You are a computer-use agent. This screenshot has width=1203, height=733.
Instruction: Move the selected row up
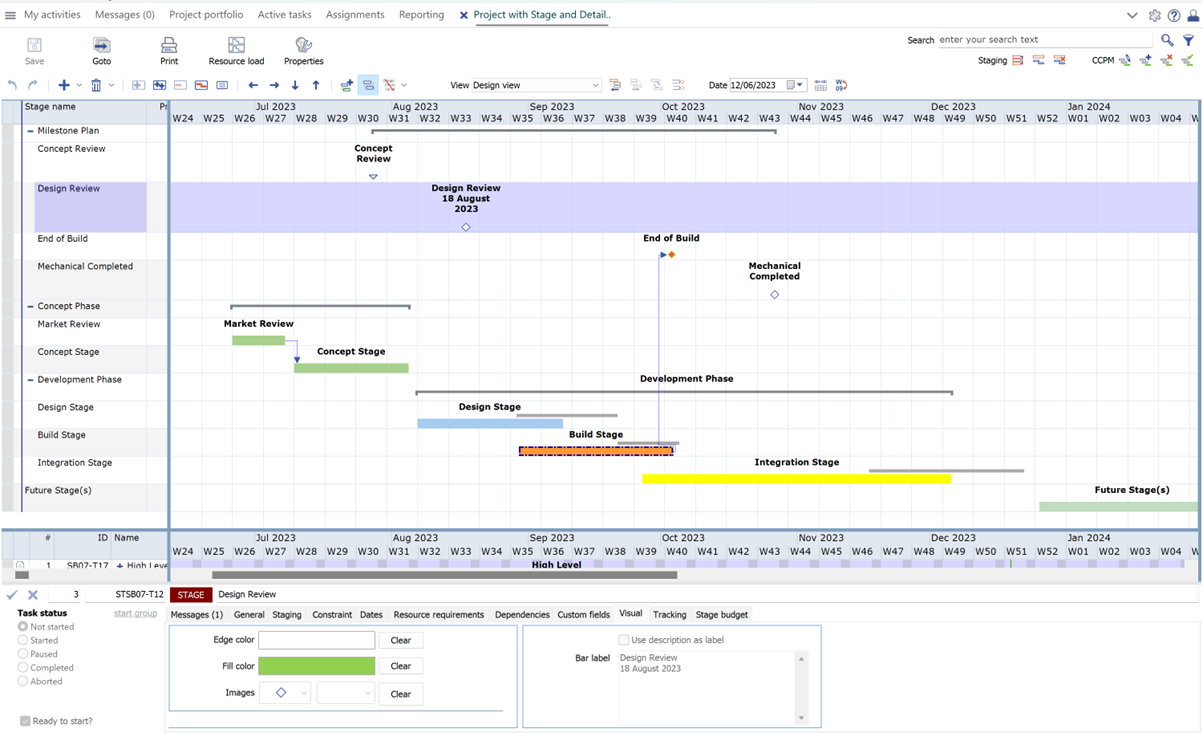coord(316,85)
